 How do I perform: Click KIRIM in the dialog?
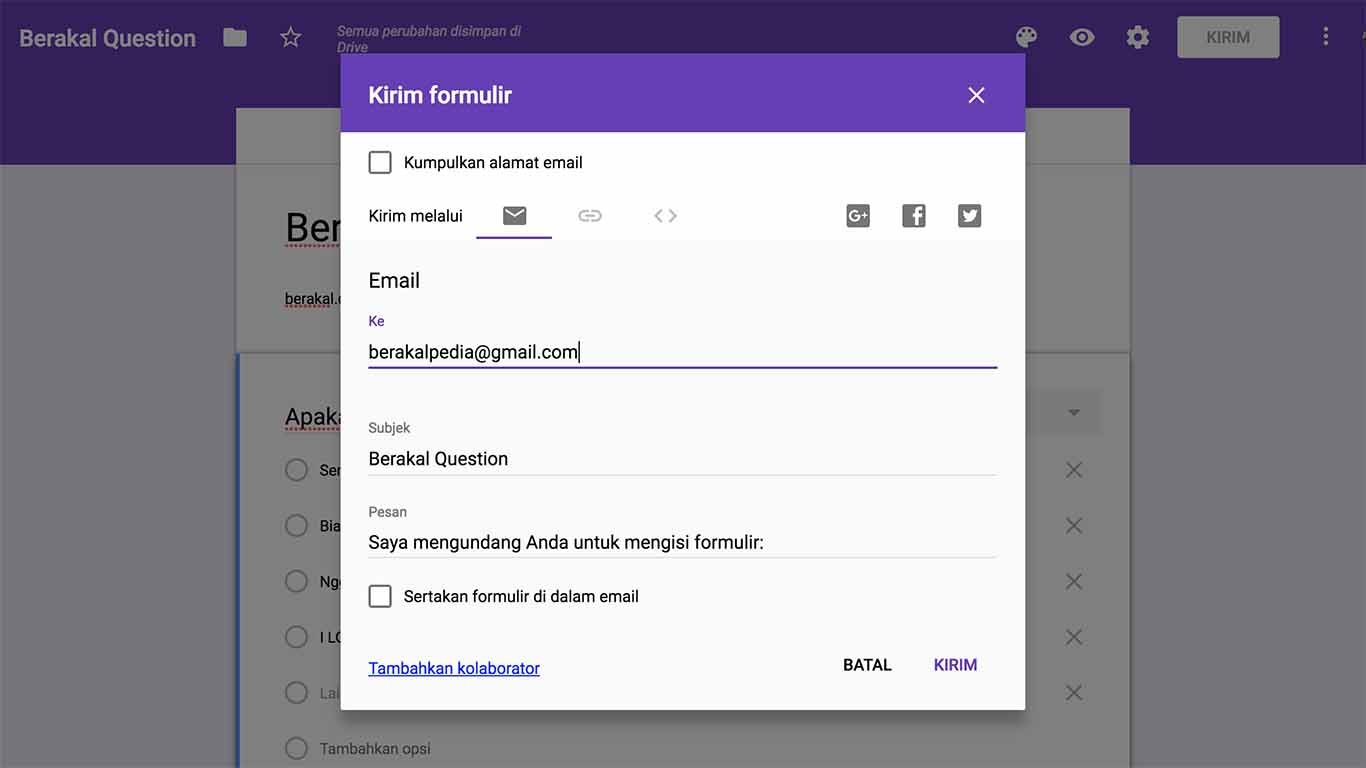coord(955,665)
